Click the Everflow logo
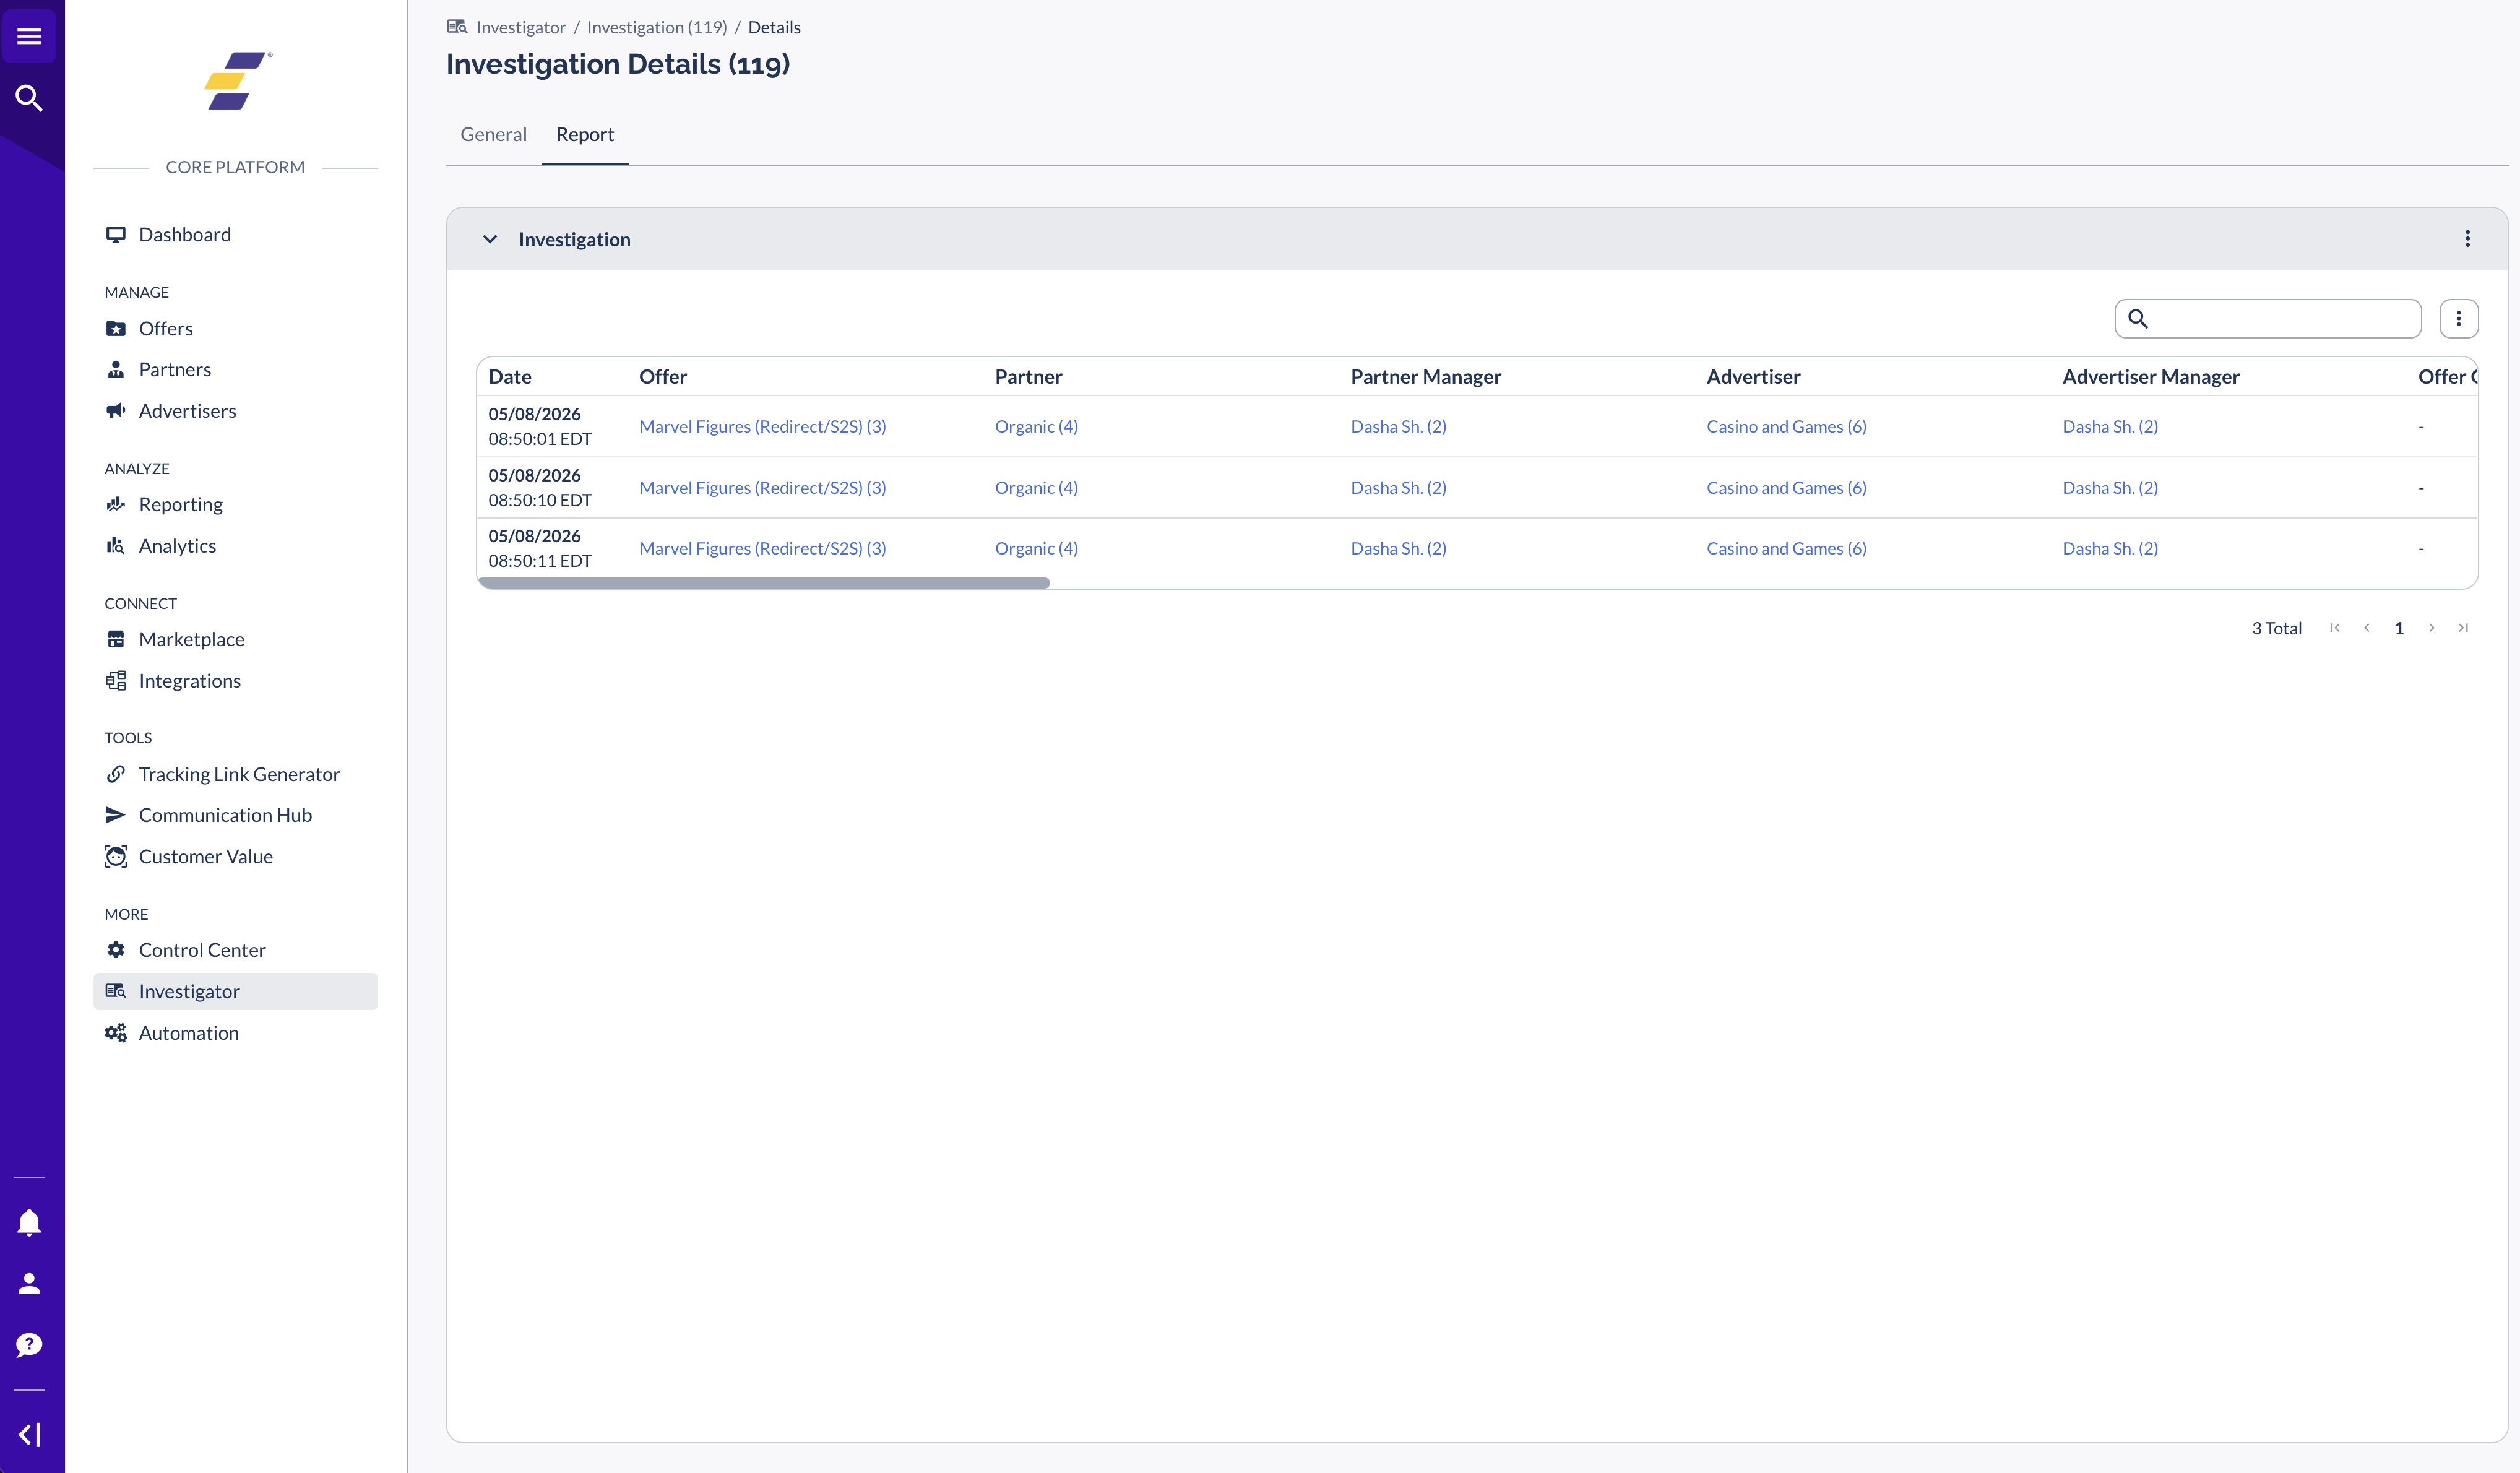Image resolution: width=2520 pixels, height=1473 pixels. pos(237,81)
